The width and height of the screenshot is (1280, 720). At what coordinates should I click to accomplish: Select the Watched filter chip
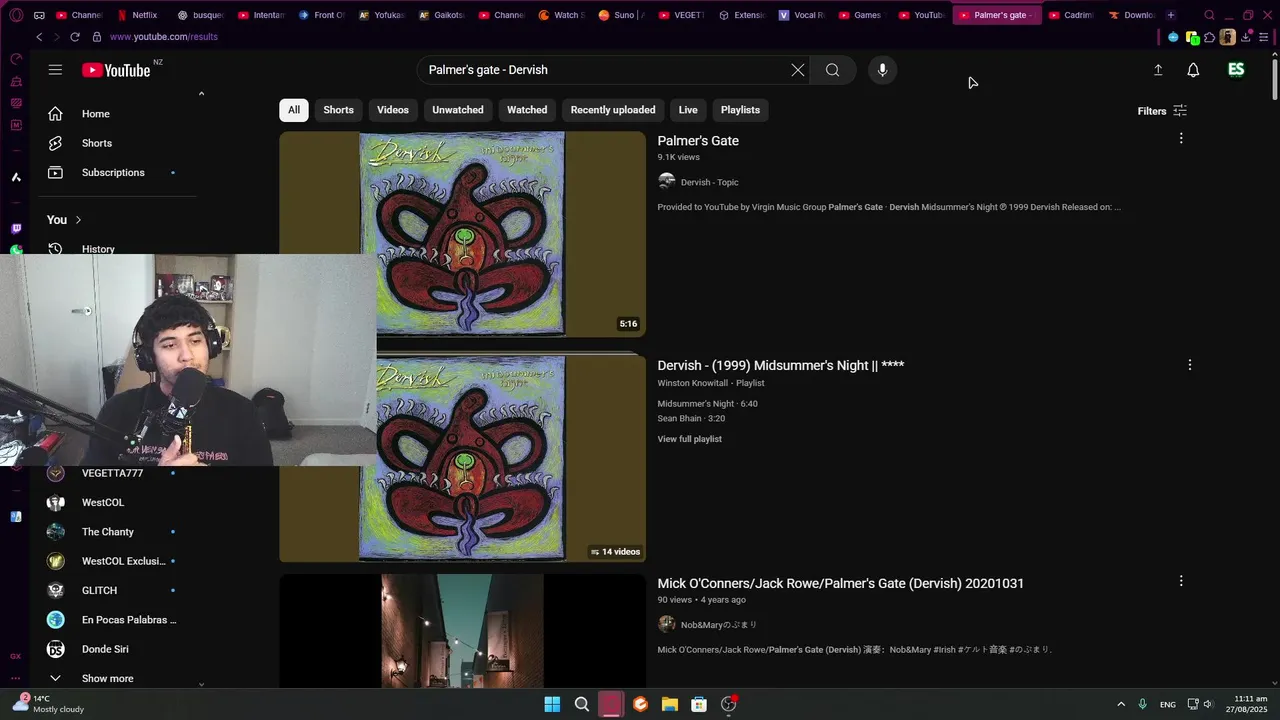pos(527,110)
